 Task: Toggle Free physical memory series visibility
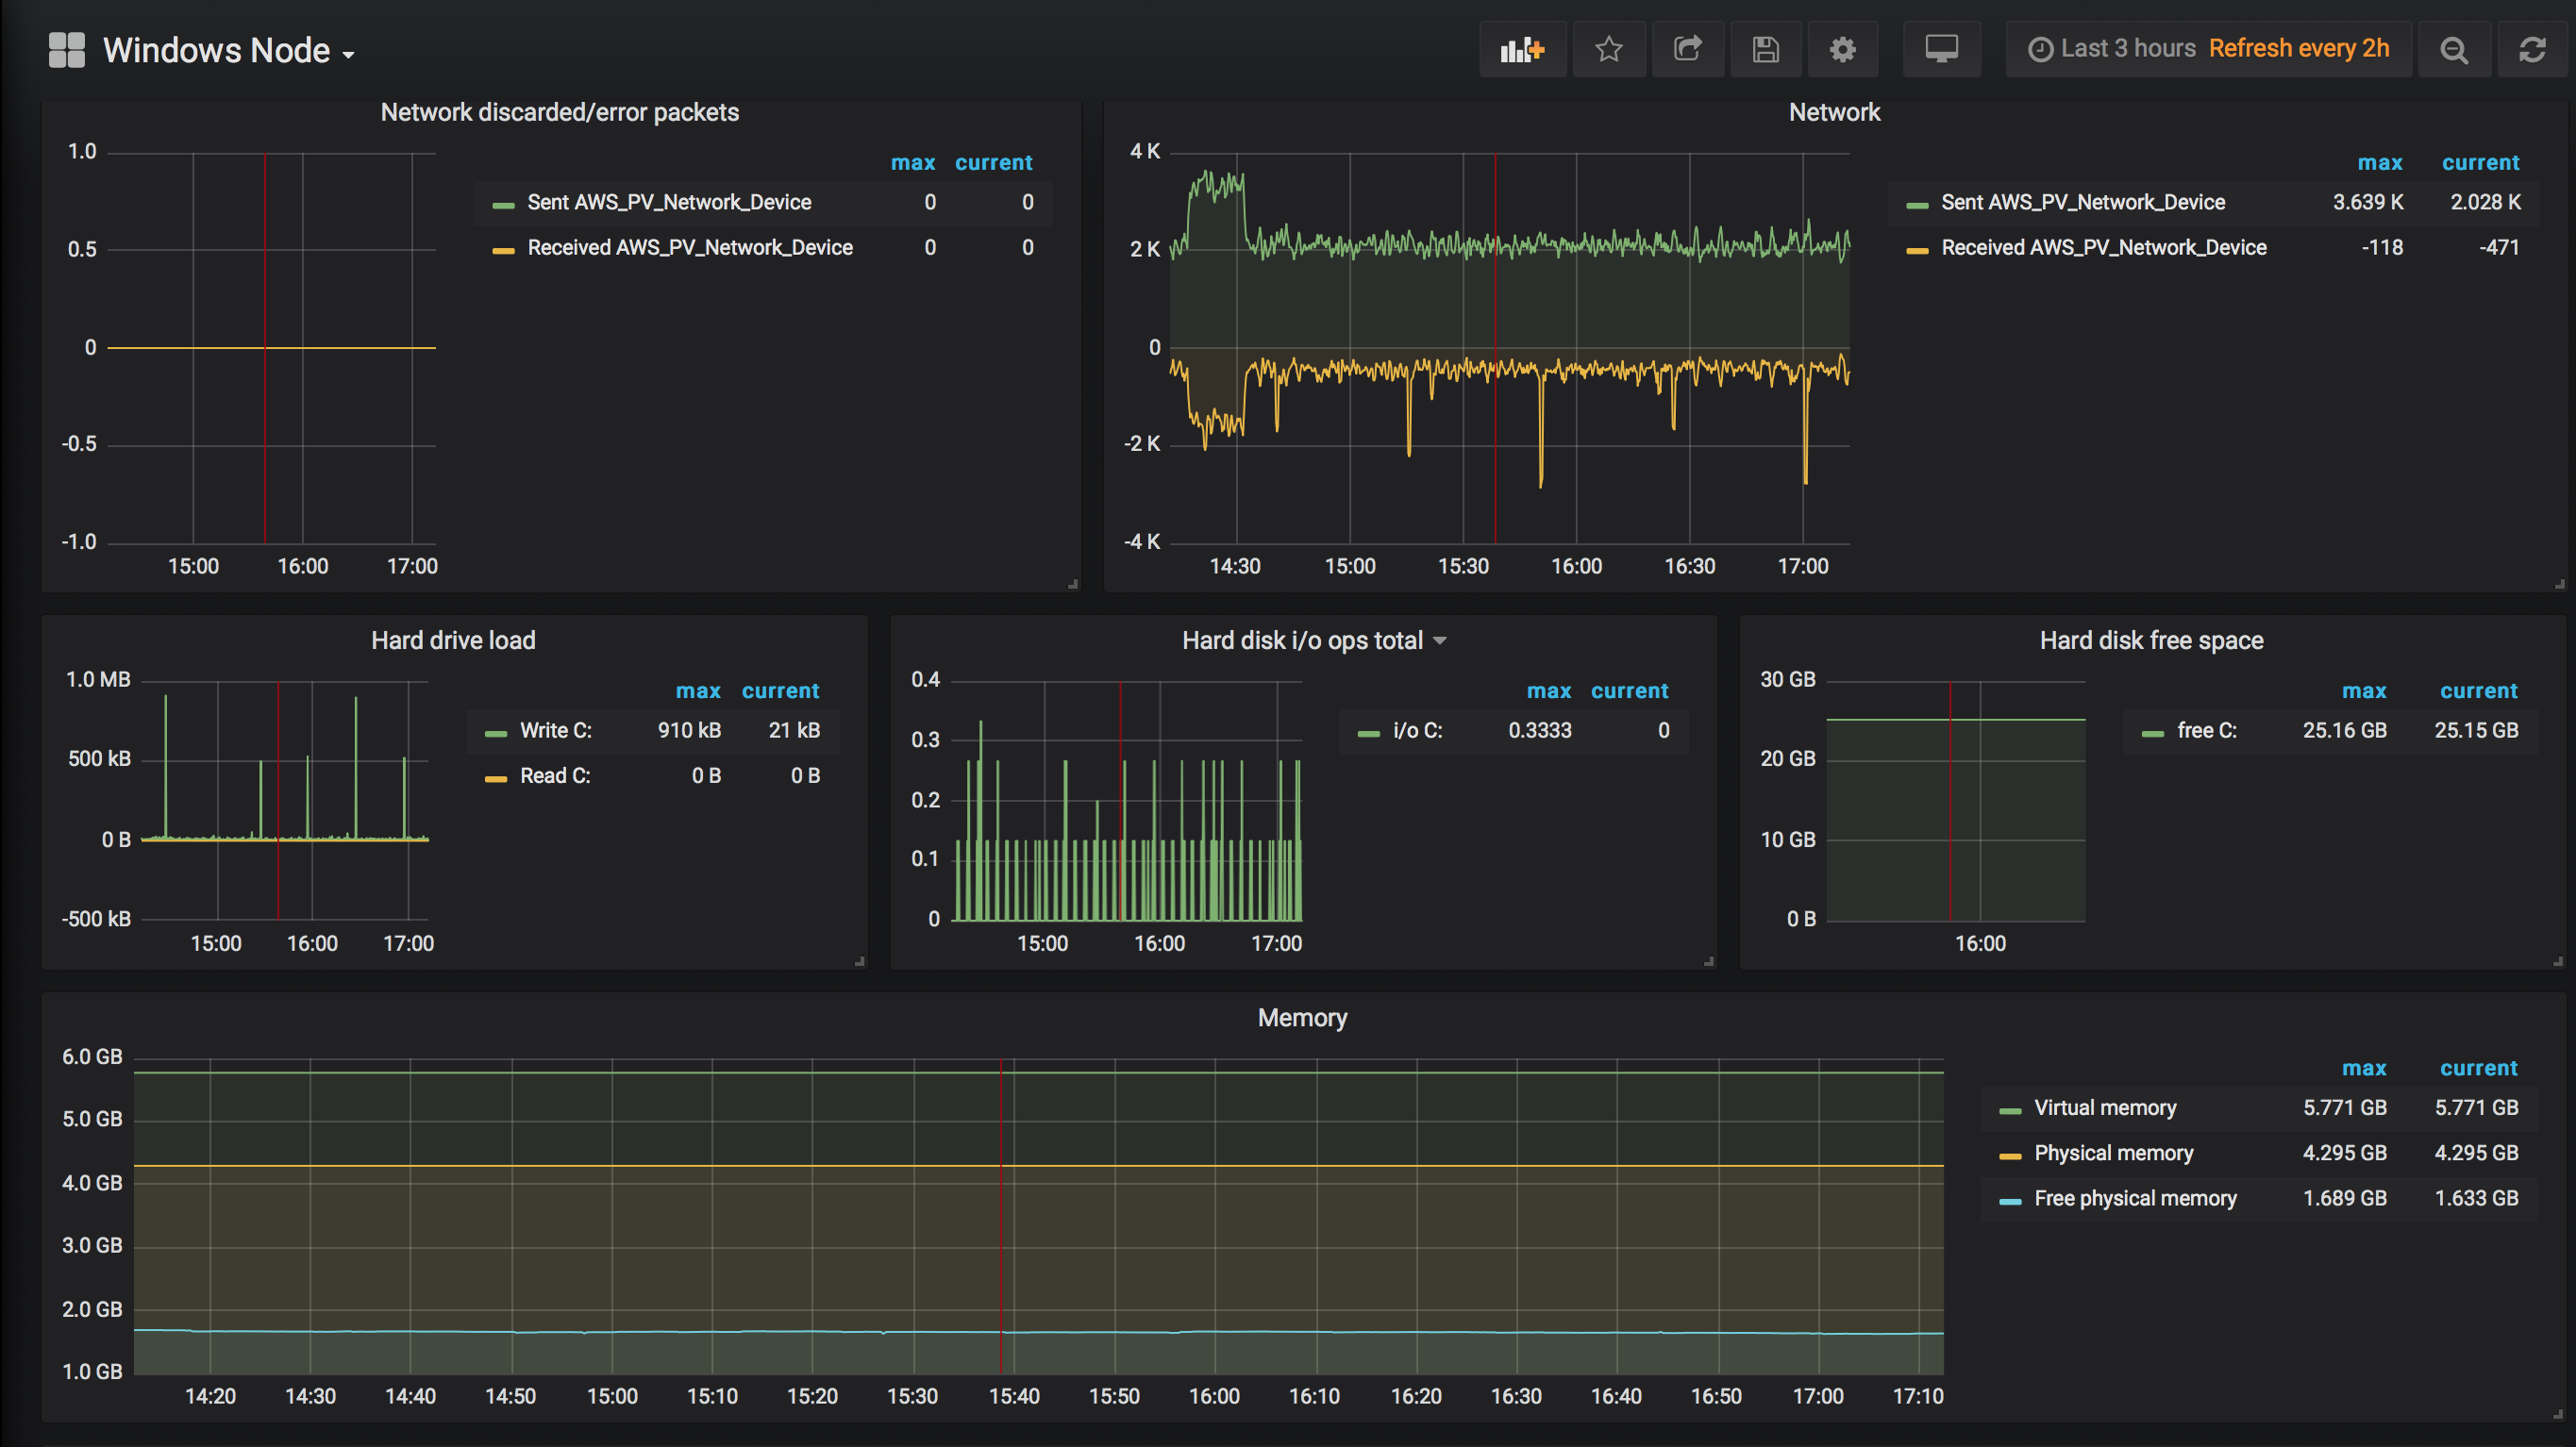coord(2135,1198)
